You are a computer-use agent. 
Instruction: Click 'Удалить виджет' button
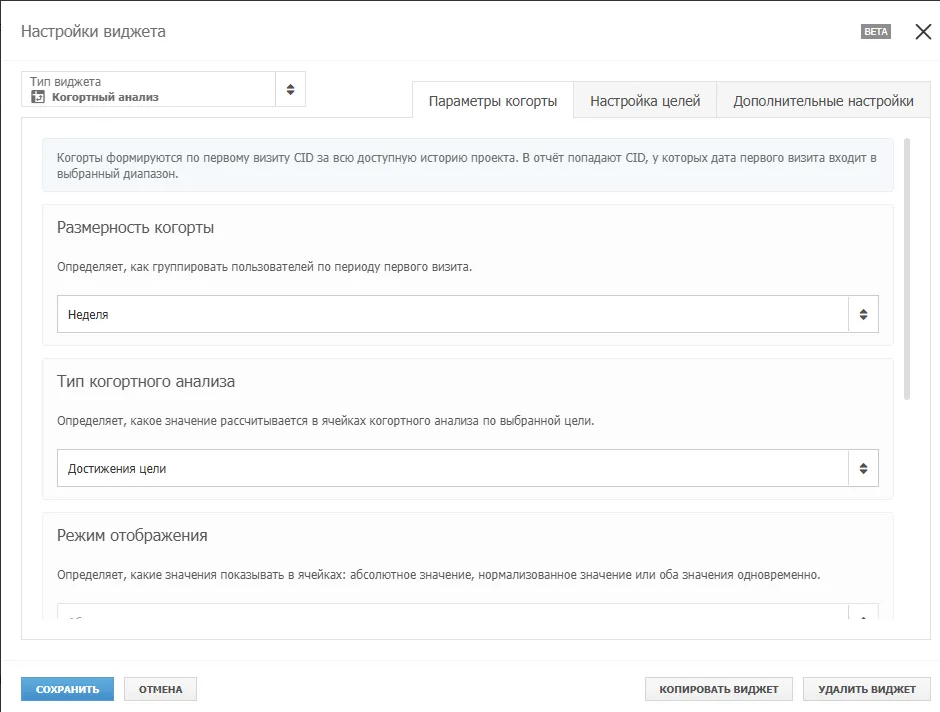pyautogui.click(x=867, y=689)
